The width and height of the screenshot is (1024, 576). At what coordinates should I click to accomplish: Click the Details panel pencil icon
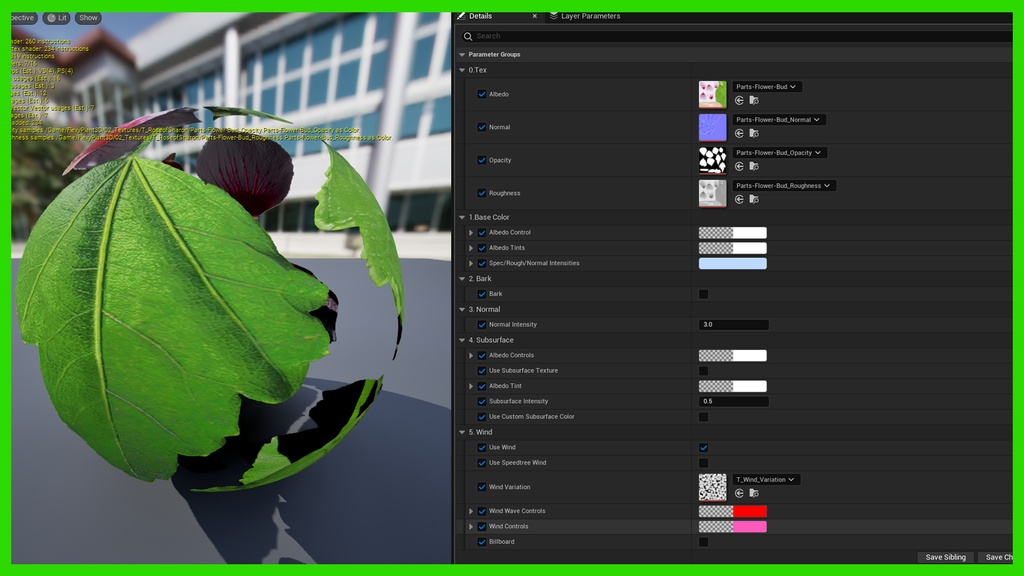coord(462,16)
